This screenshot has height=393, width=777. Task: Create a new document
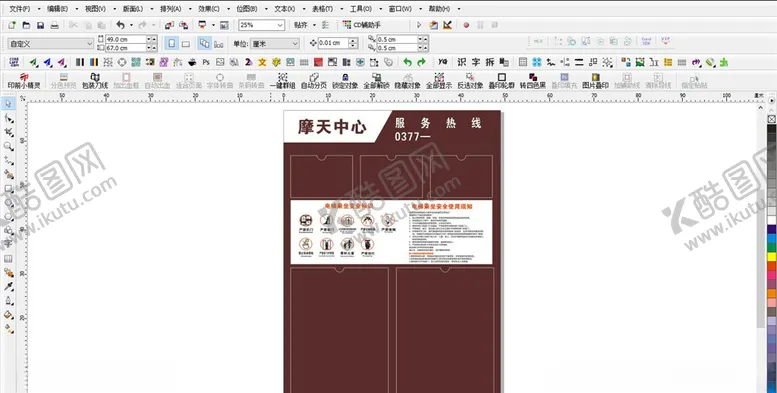pos(12,25)
